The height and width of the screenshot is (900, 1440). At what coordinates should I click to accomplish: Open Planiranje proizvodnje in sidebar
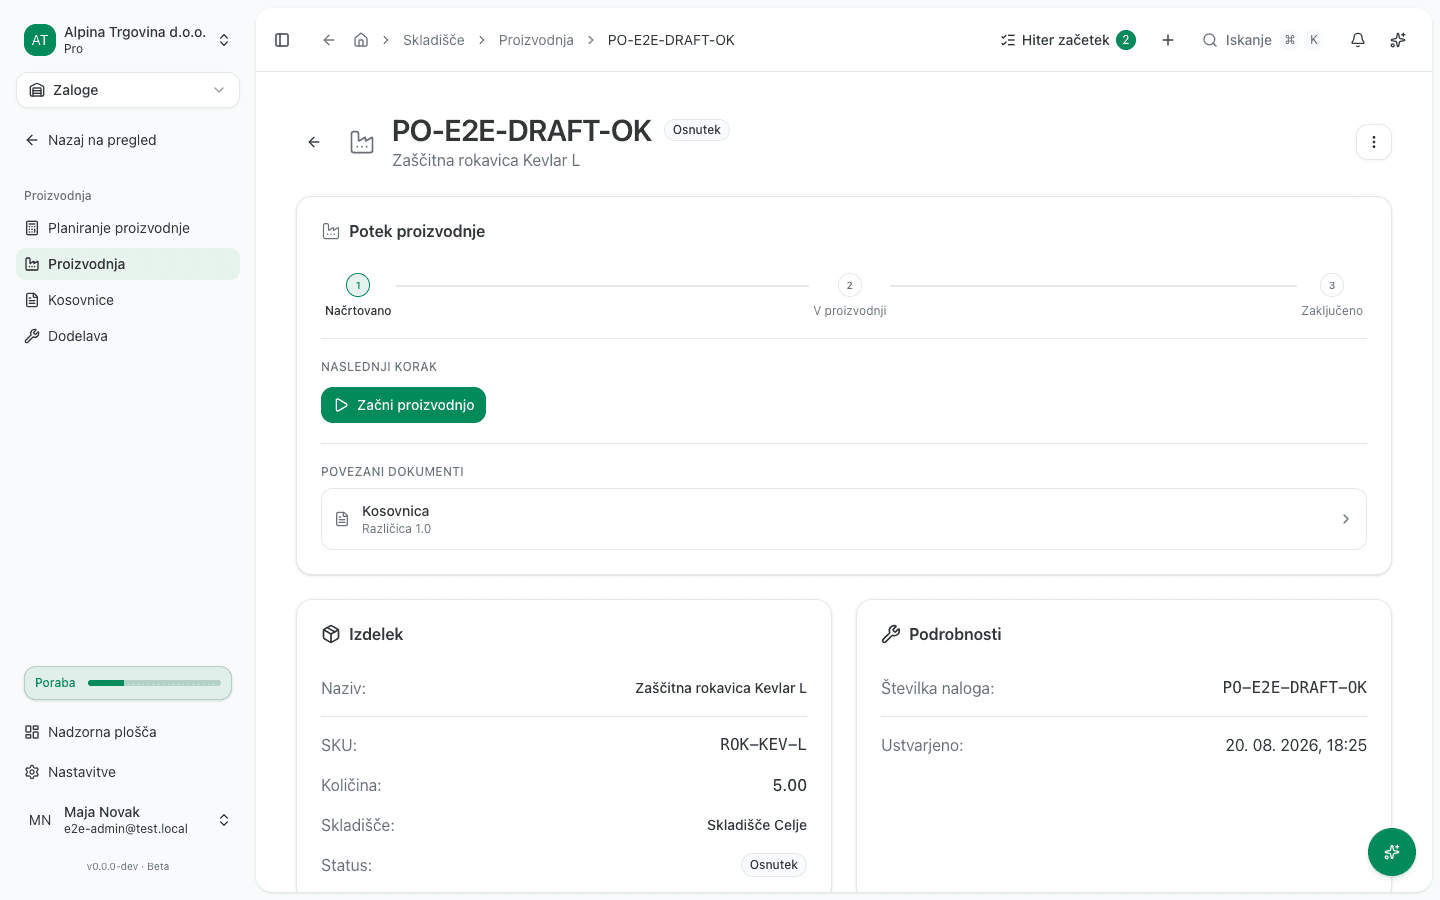(128, 228)
